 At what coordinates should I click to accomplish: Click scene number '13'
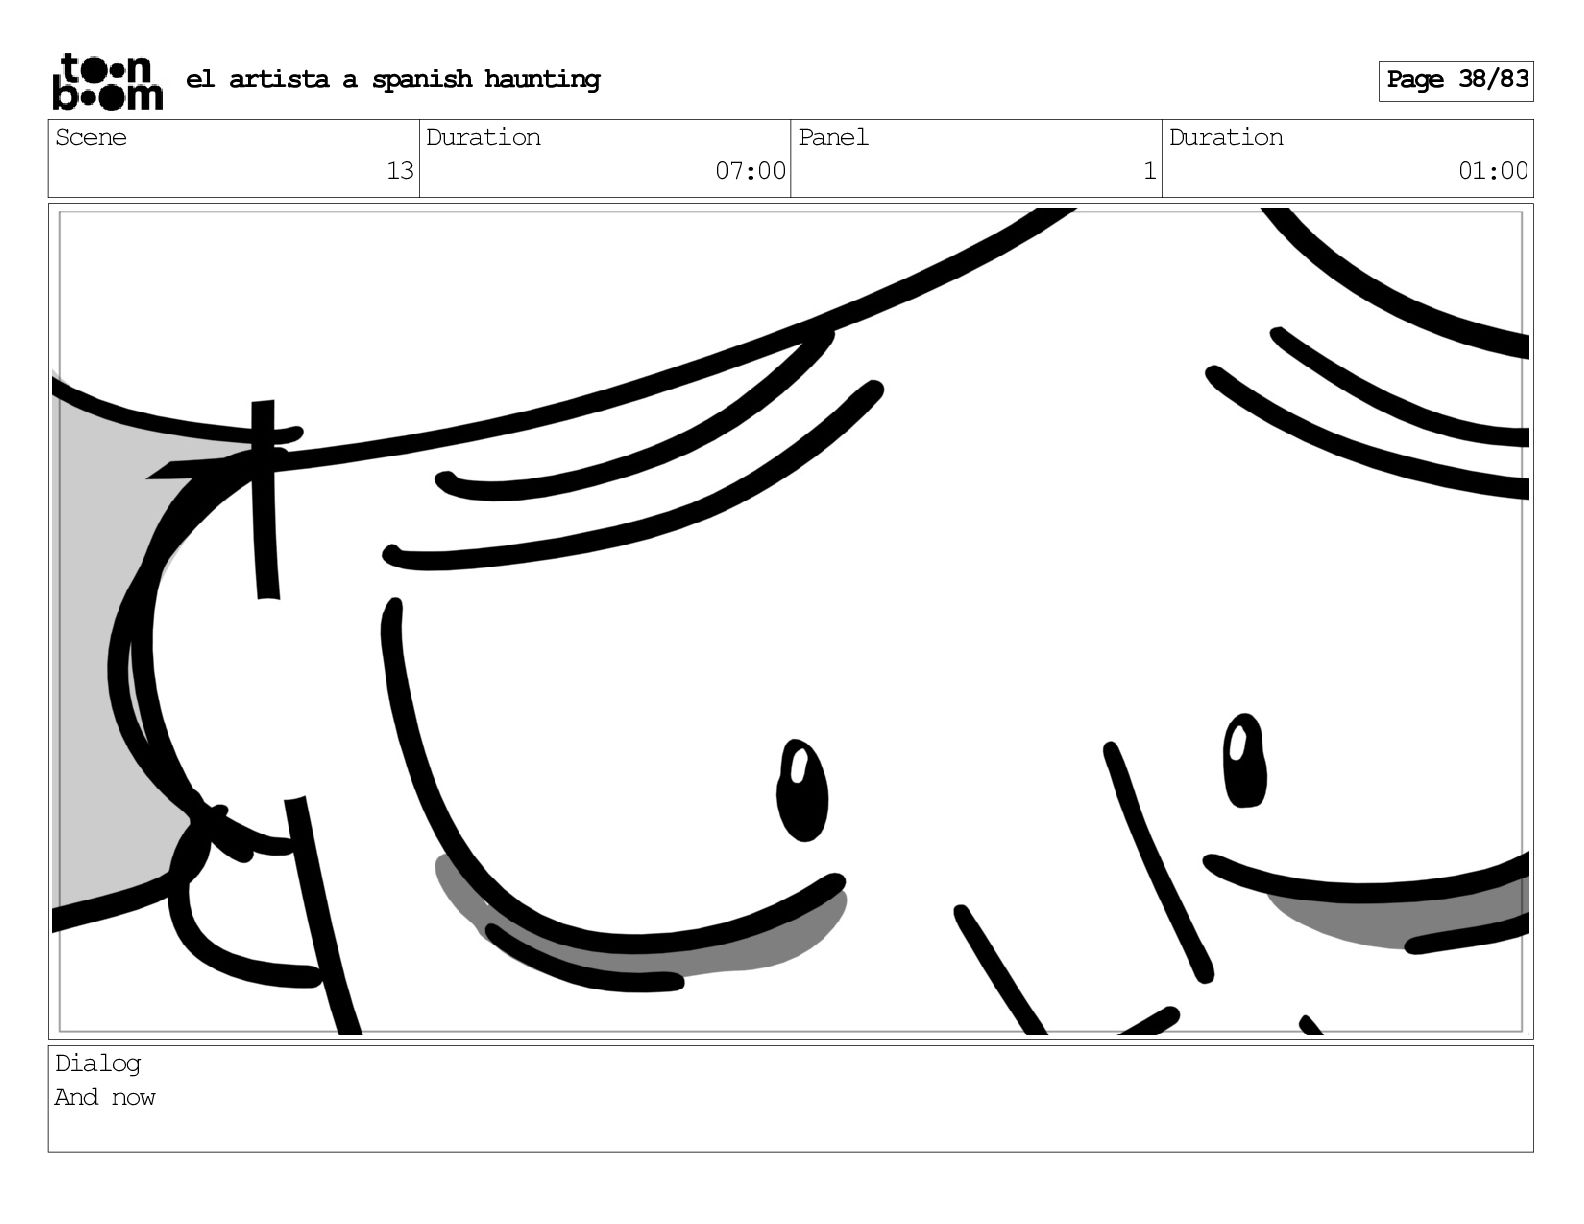click(400, 171)
